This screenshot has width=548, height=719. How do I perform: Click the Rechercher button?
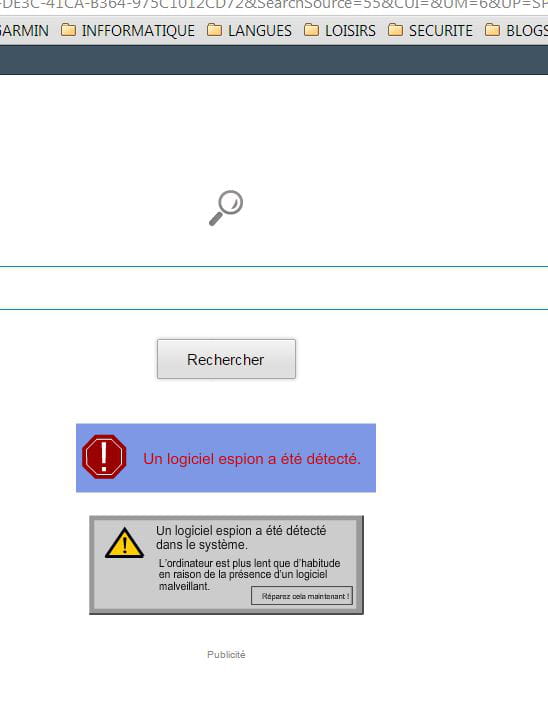coord(226,359)
